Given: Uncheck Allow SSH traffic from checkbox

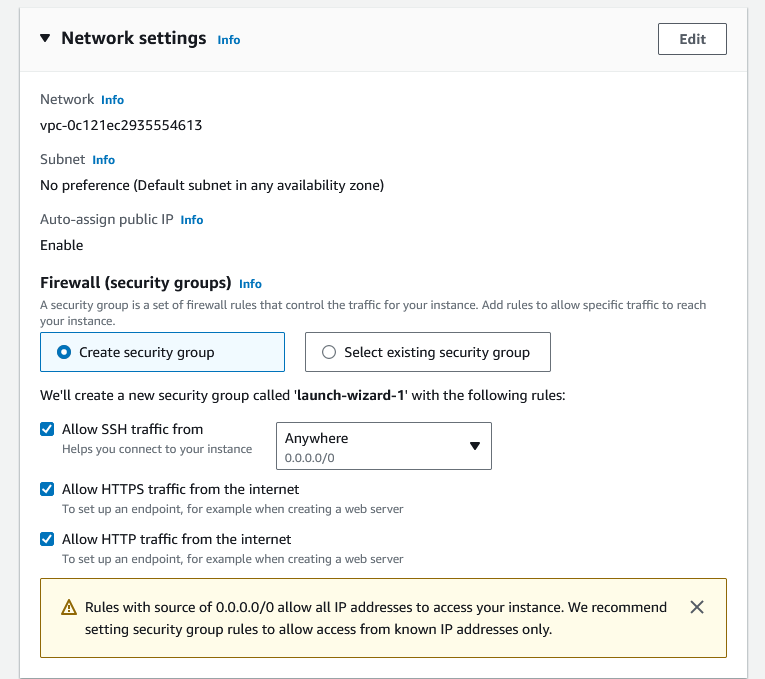Looking at the screenshot, I should 47,429.
